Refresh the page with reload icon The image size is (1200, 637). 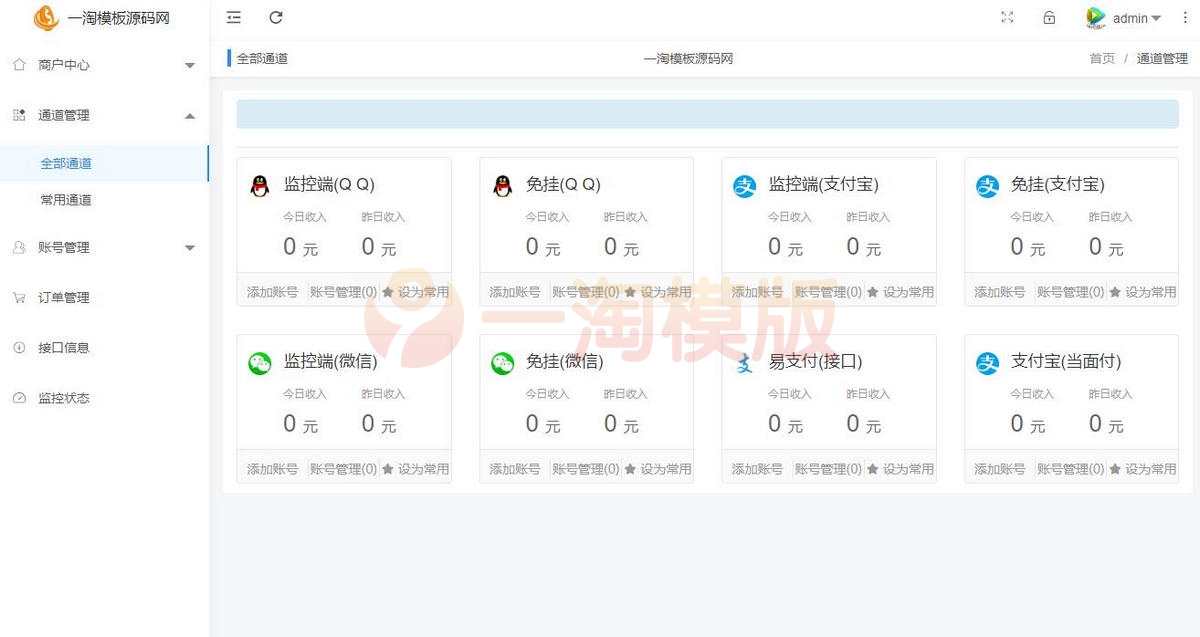coord(276,17)
